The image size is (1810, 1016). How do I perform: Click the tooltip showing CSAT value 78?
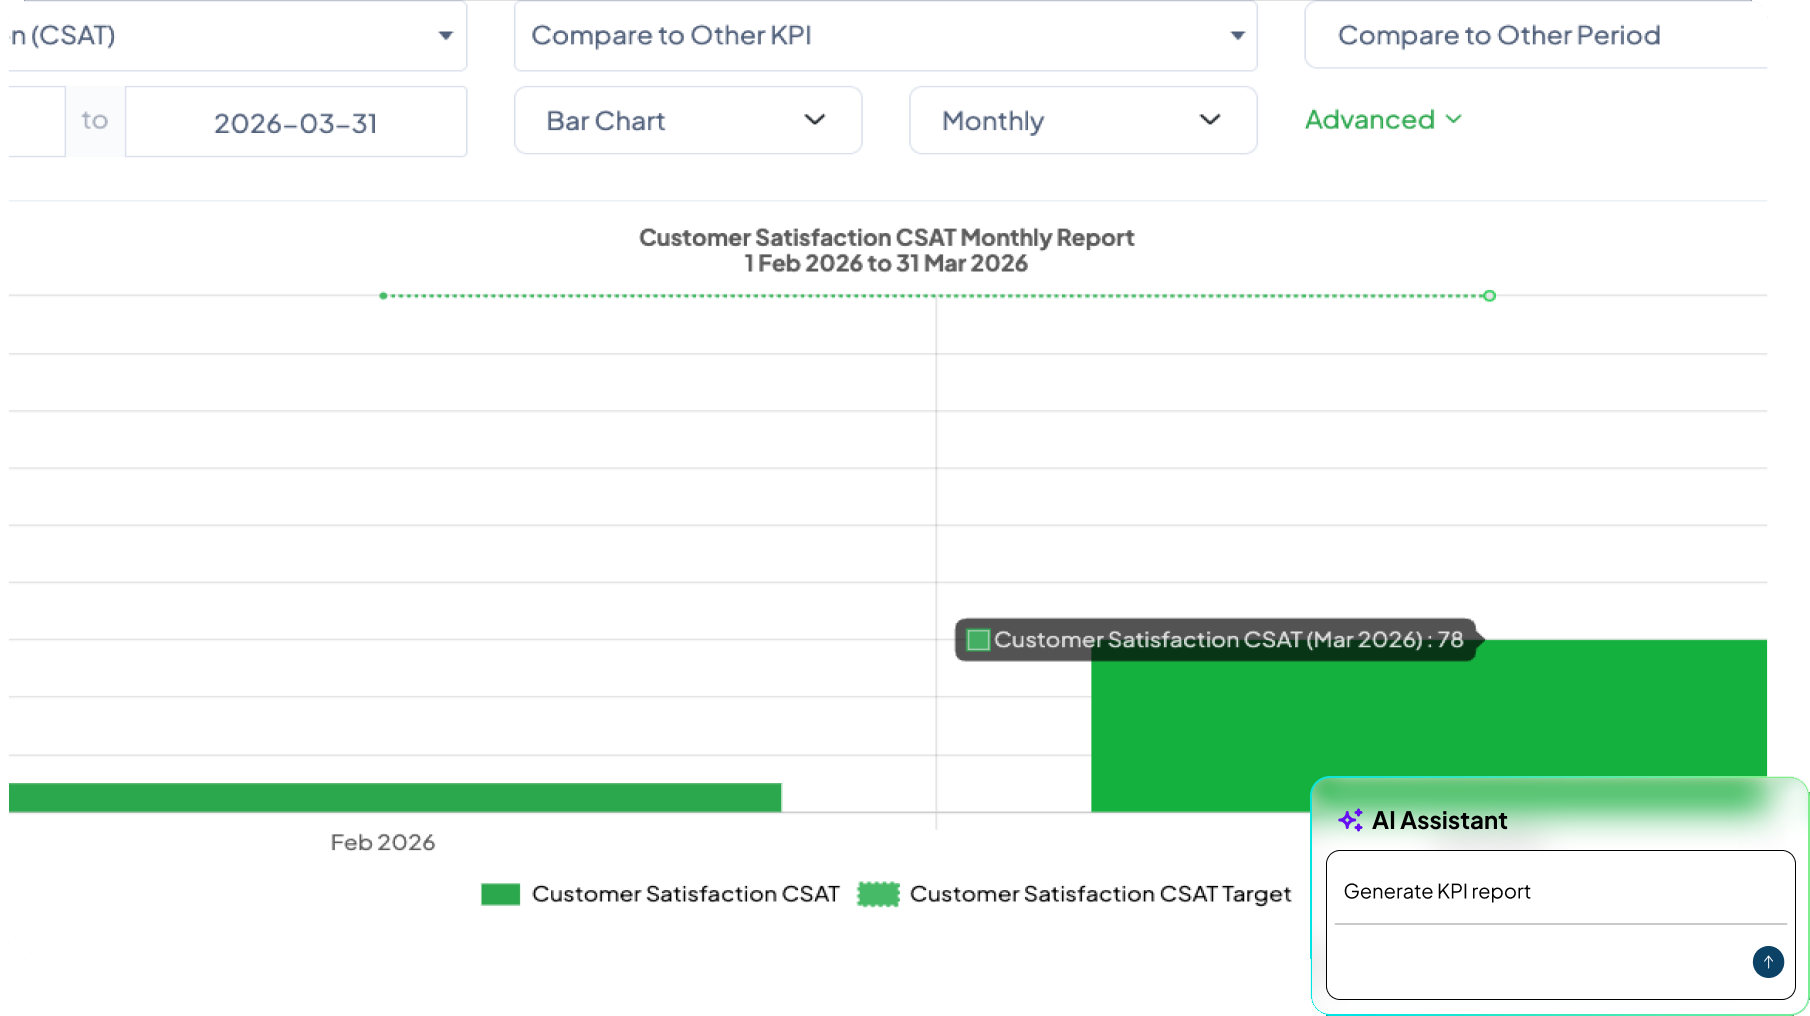[1215, 639]
